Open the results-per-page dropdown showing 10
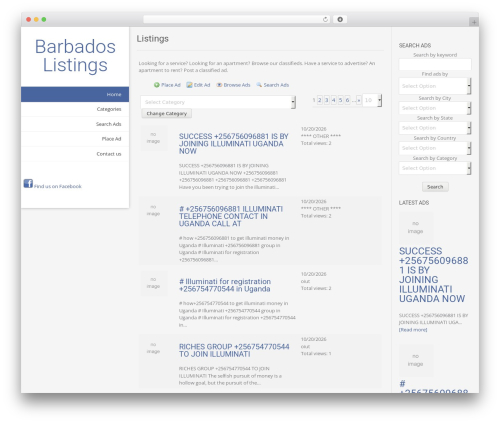Image resolution: width=500 pixels, height=423 pixels. coord(372,100)
